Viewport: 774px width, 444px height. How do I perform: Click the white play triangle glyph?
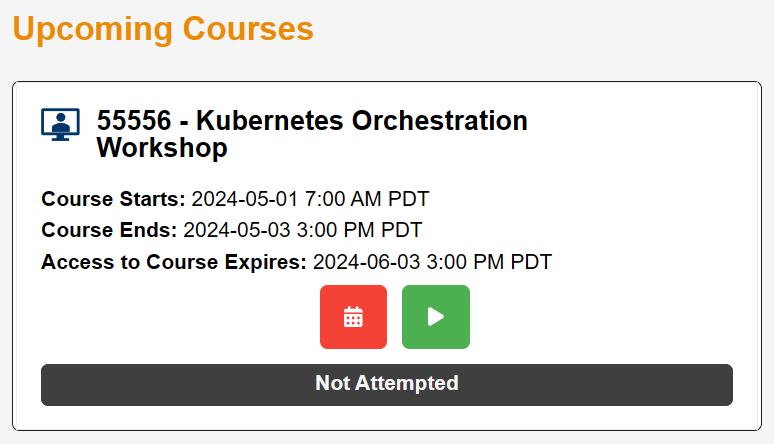[x=436, y=317]
